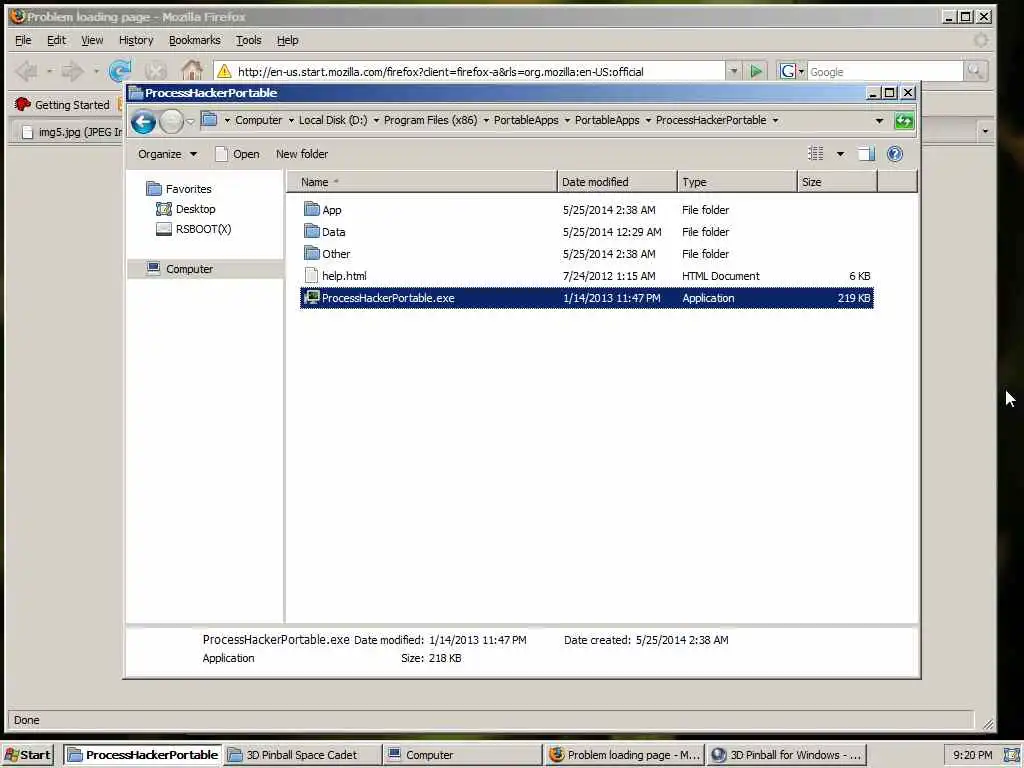Click the green Go arrow in Firefox

(756, 71)
